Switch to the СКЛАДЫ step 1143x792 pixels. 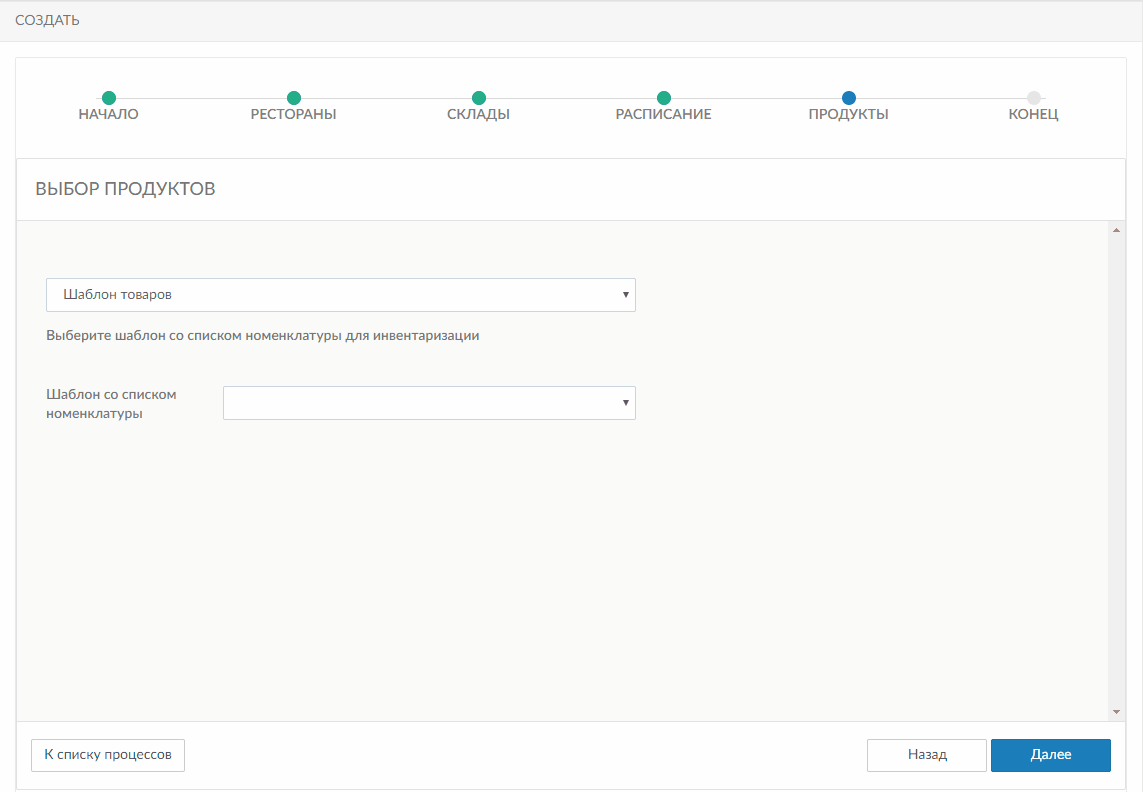click(x=478, y=106)
